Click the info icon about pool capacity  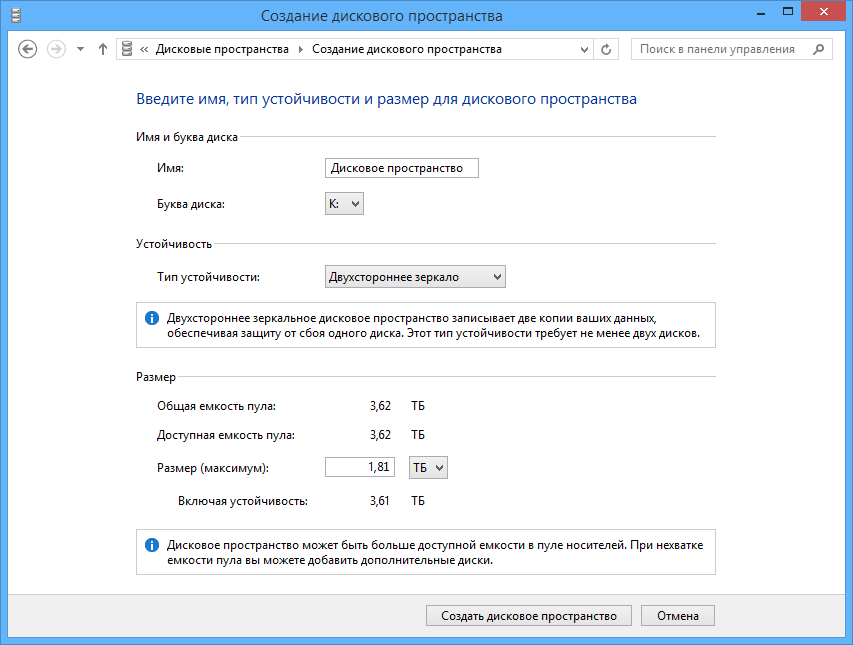pos(152,542)
